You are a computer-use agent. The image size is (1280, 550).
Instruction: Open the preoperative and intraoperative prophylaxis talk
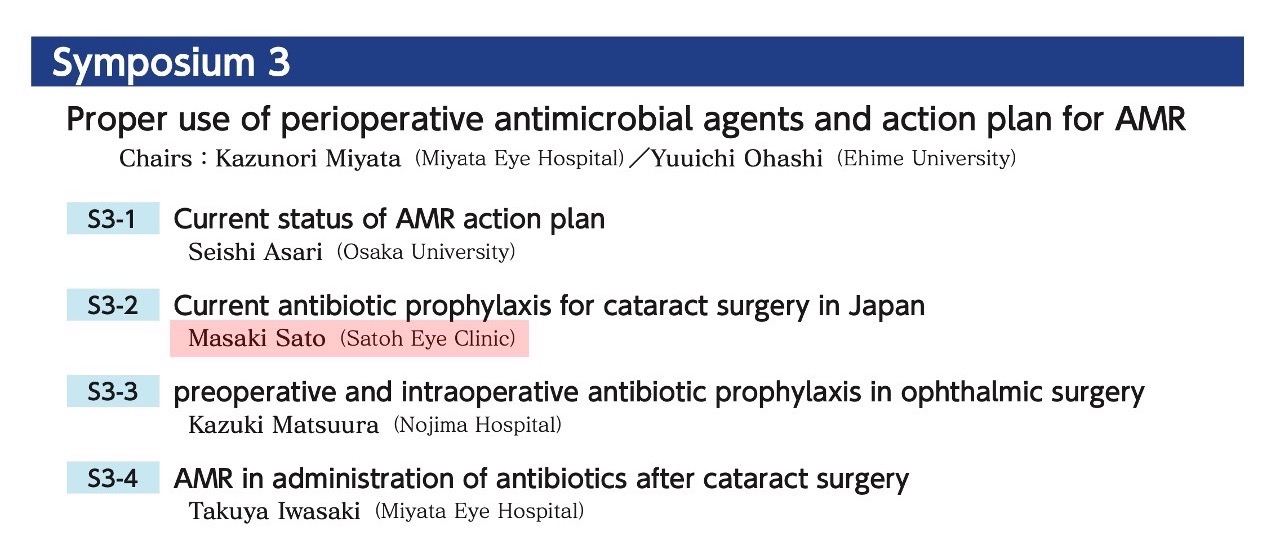(x=659, y=392)
